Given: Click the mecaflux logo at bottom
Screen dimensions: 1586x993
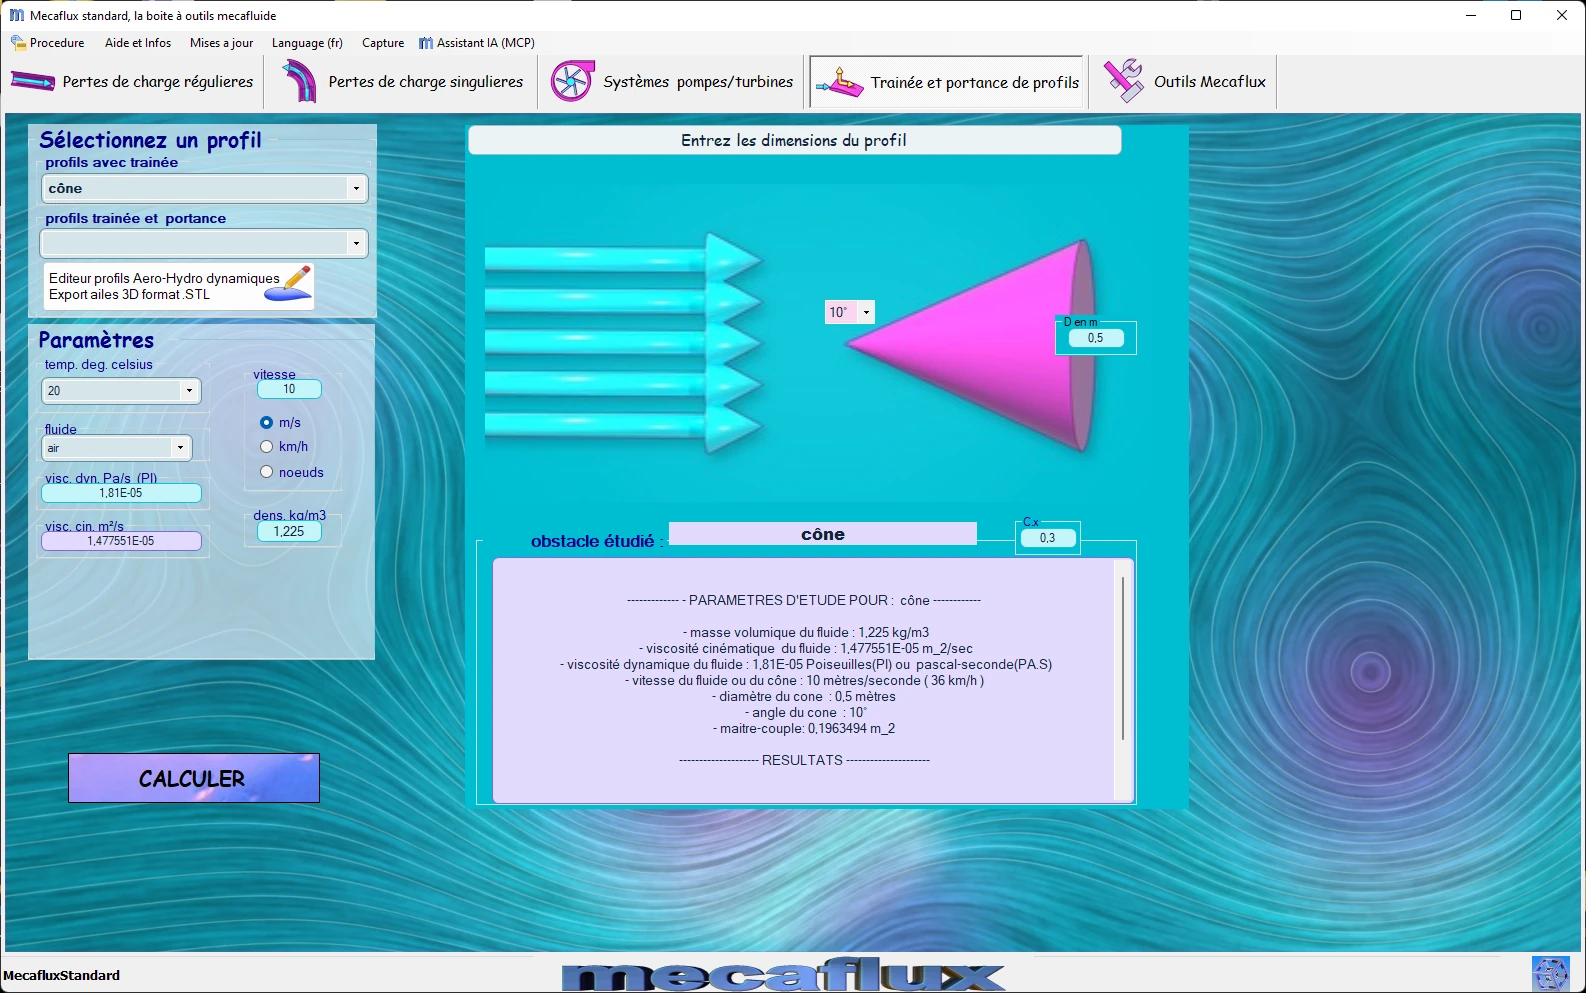Looking at the screenshot, I should click(x=783, y=975).
